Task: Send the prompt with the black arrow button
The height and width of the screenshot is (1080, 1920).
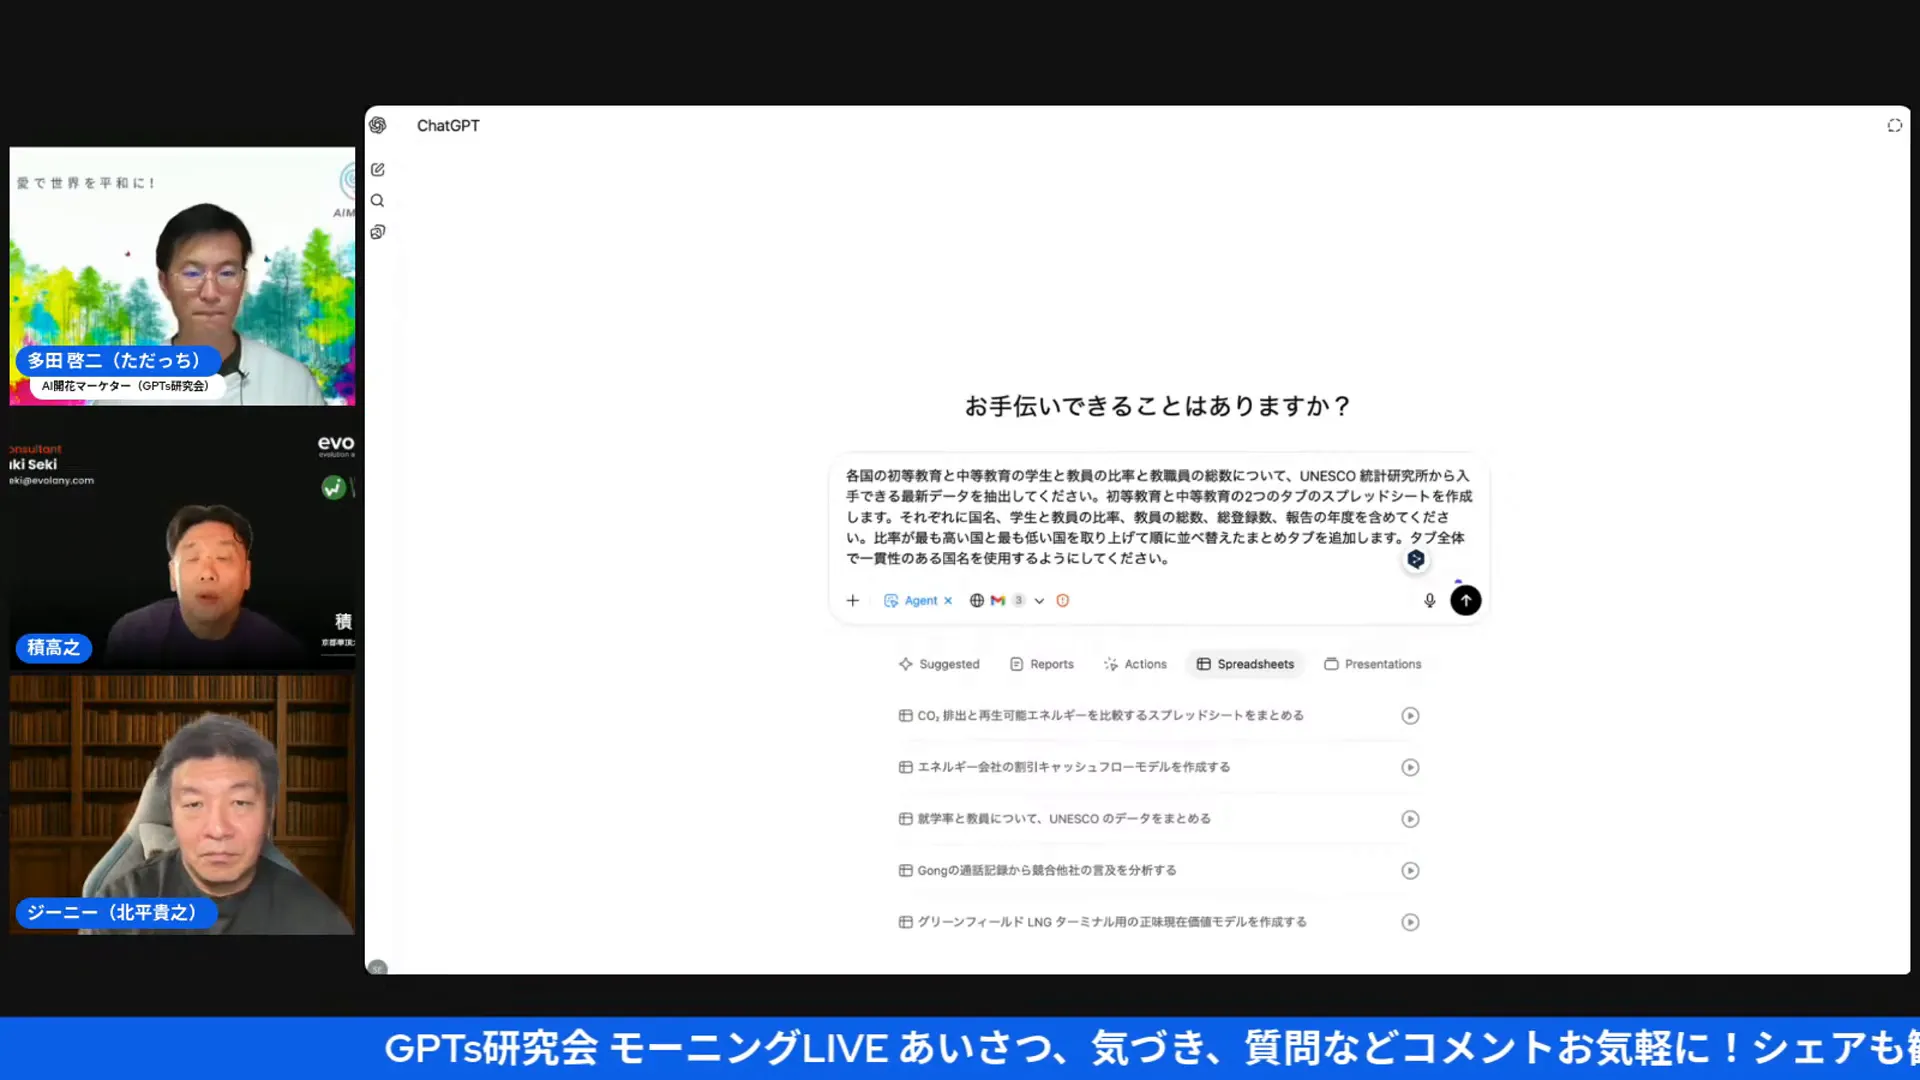Action: click(x=1465, y=600)
